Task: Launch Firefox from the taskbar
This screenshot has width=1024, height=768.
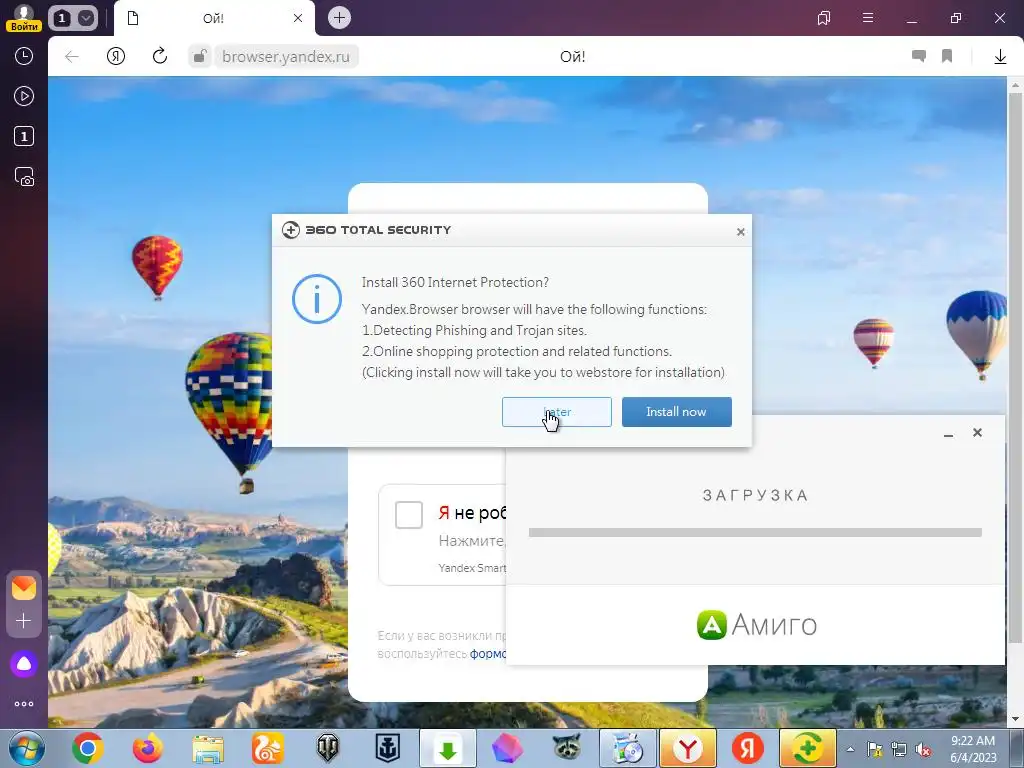Action: [x=148, y=748]
